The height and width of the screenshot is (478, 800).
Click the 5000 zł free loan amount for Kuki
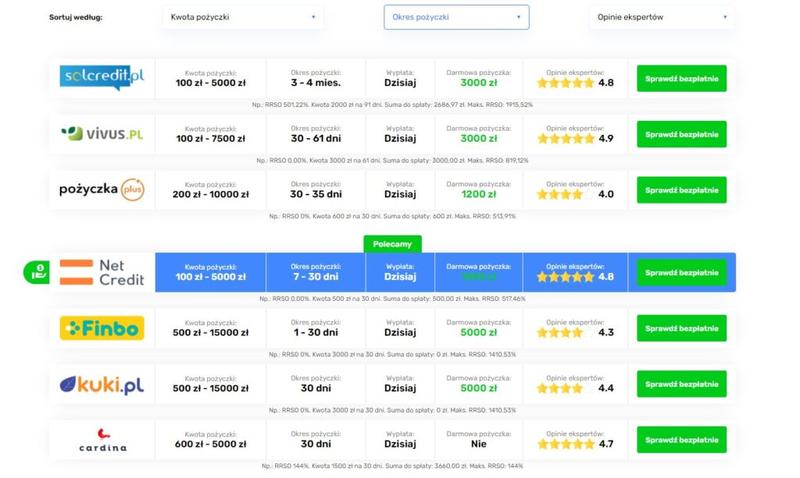[478, 389]
